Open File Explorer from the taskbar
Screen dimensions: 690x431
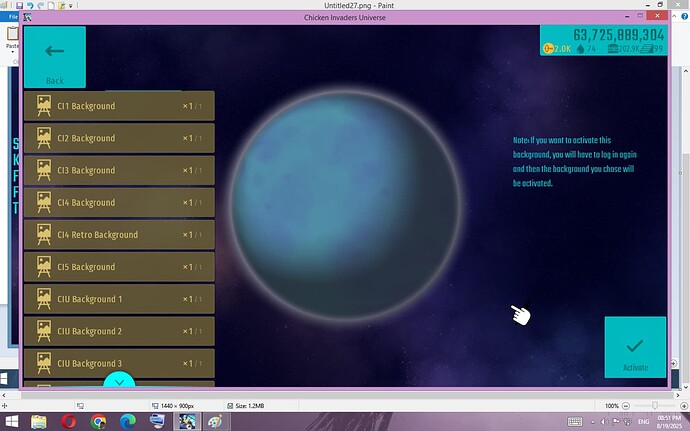(39, 422)
